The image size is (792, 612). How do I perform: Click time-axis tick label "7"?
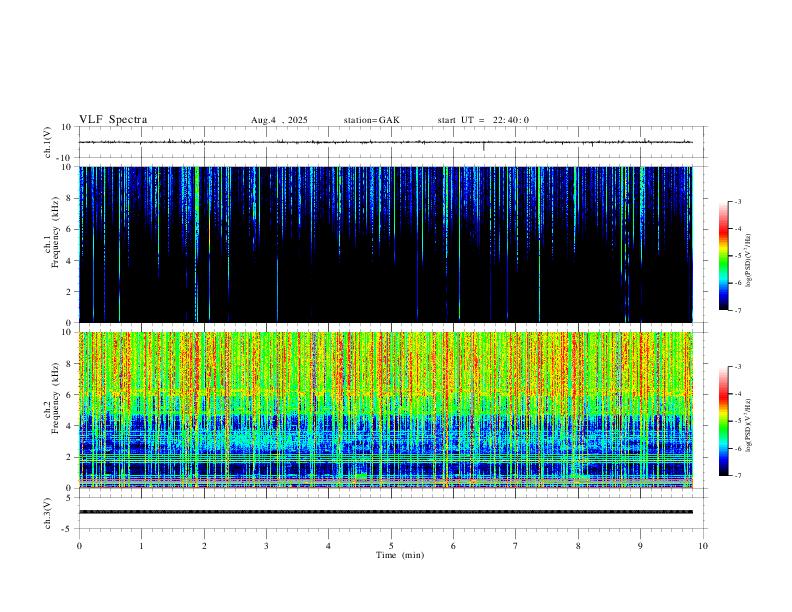pyautogui.click(x=516, y=546)
